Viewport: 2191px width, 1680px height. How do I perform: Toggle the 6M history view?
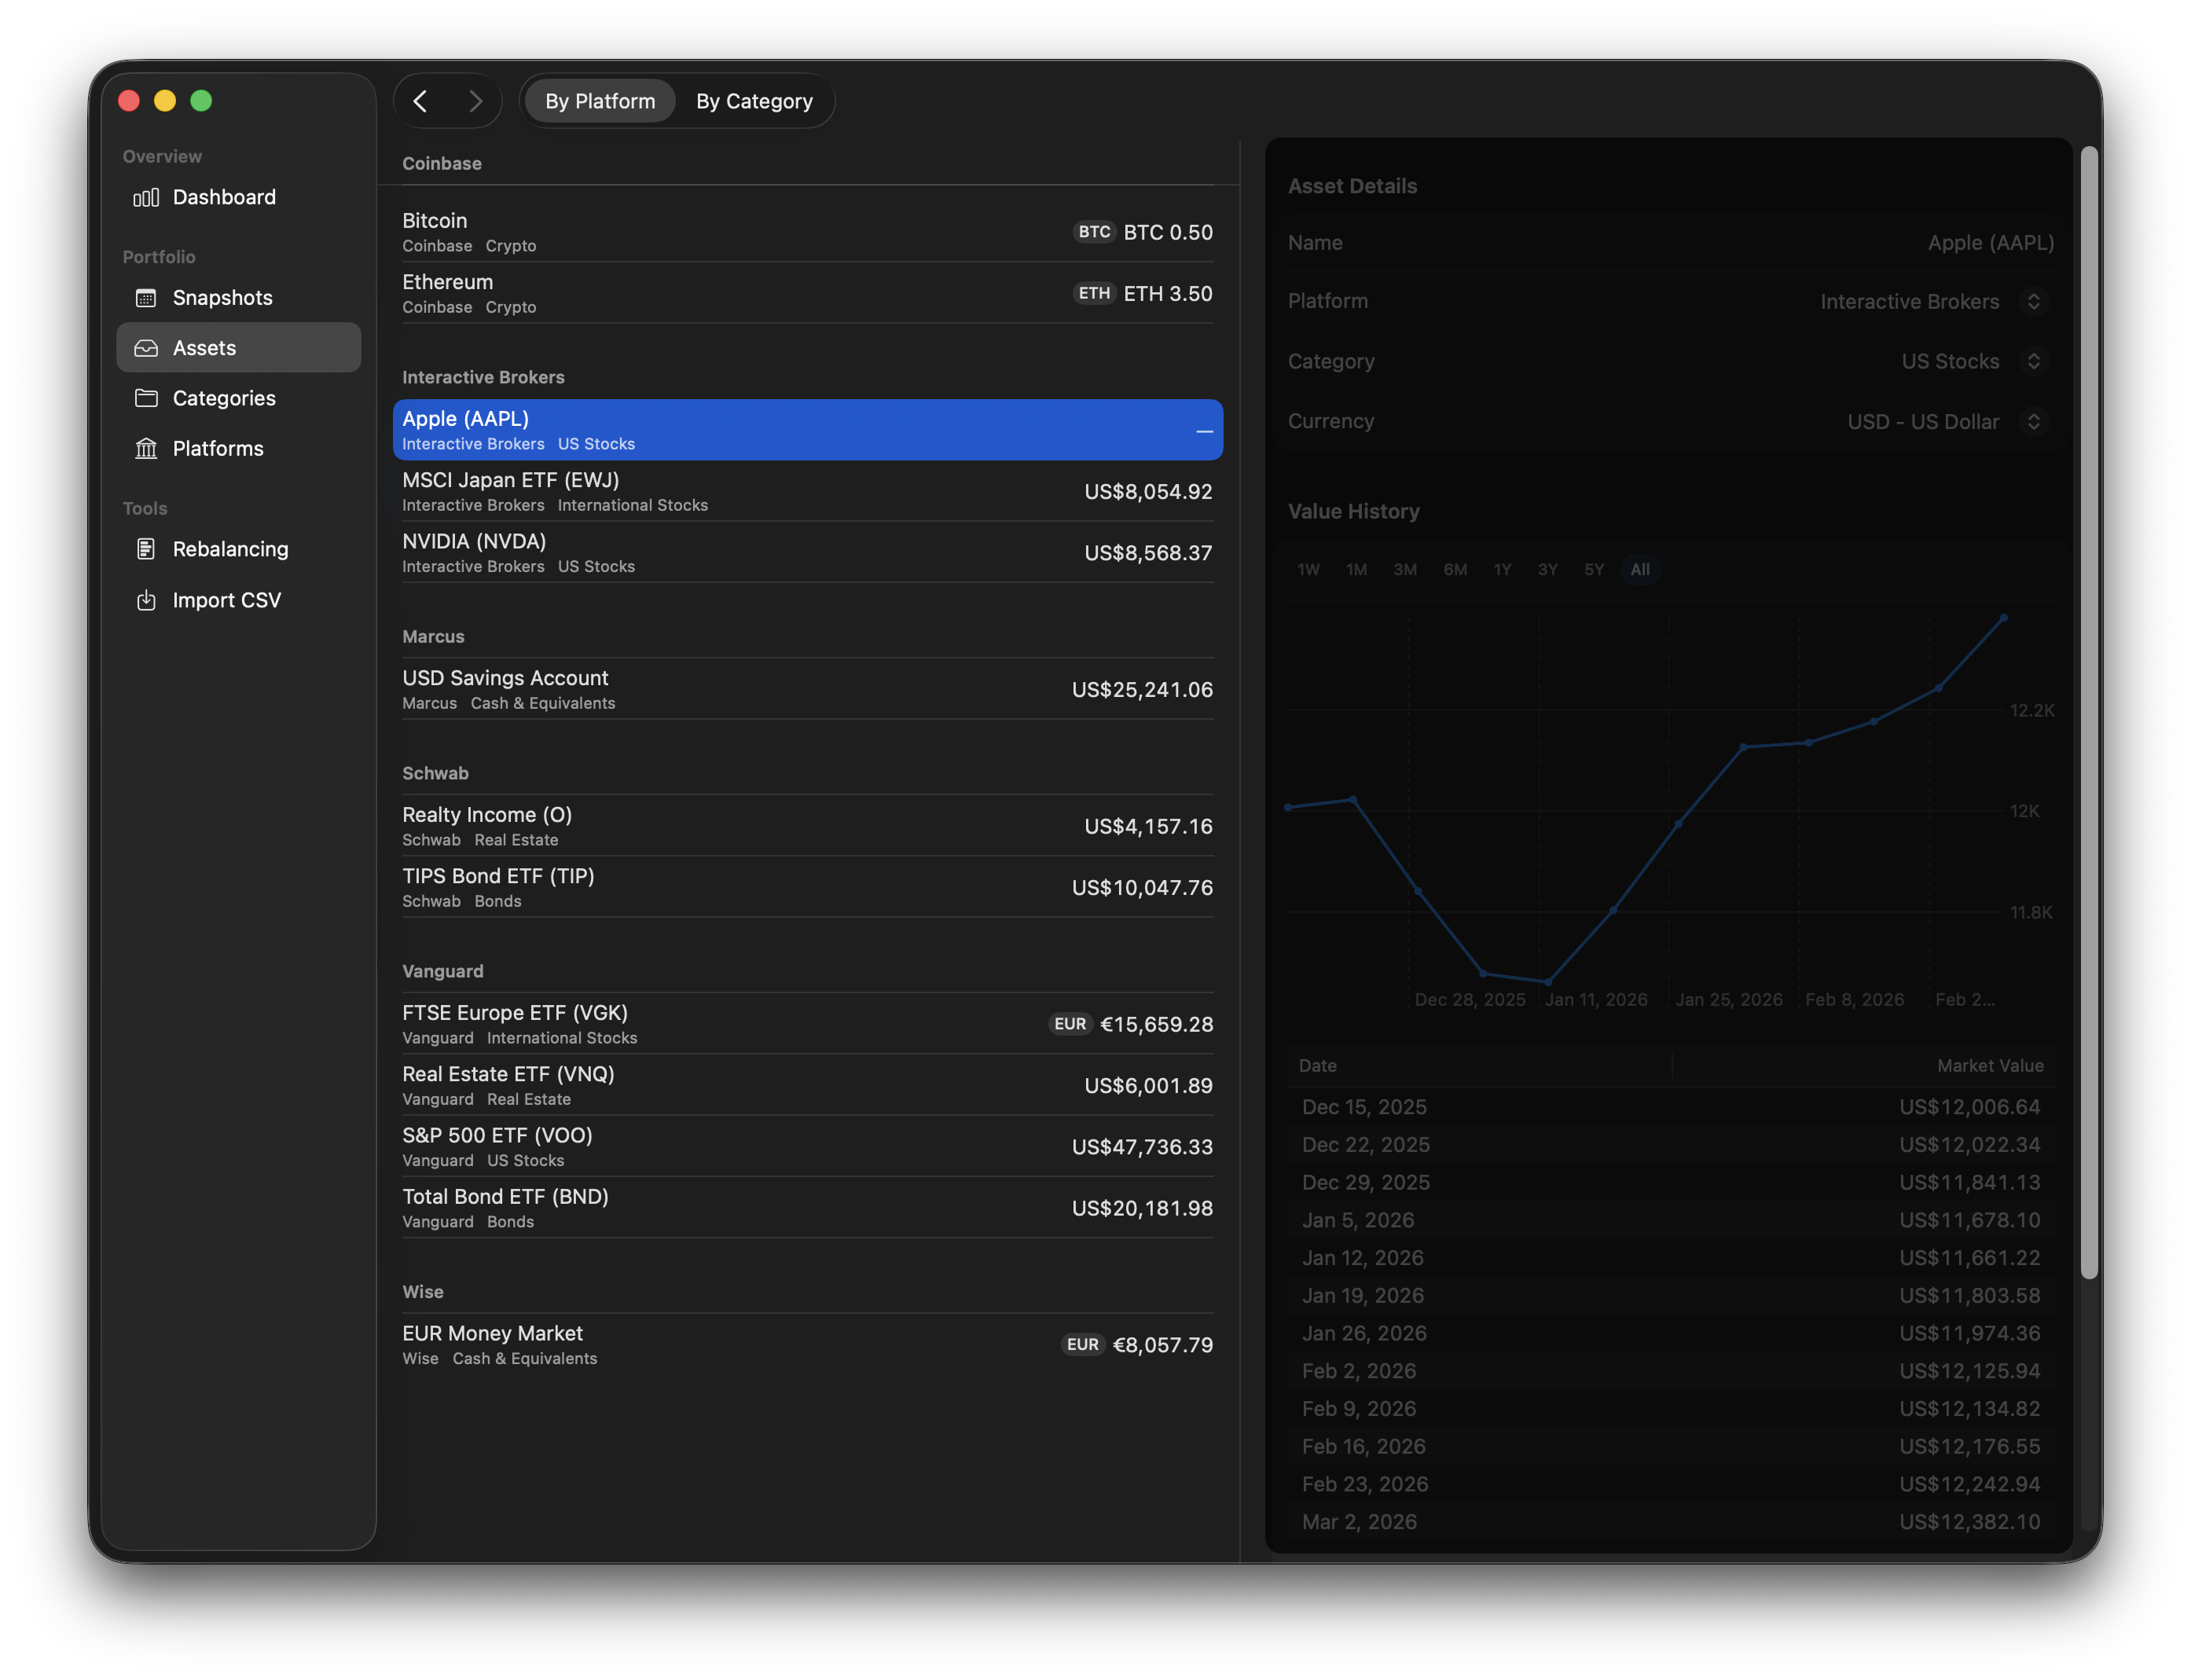click(1455, 569)
